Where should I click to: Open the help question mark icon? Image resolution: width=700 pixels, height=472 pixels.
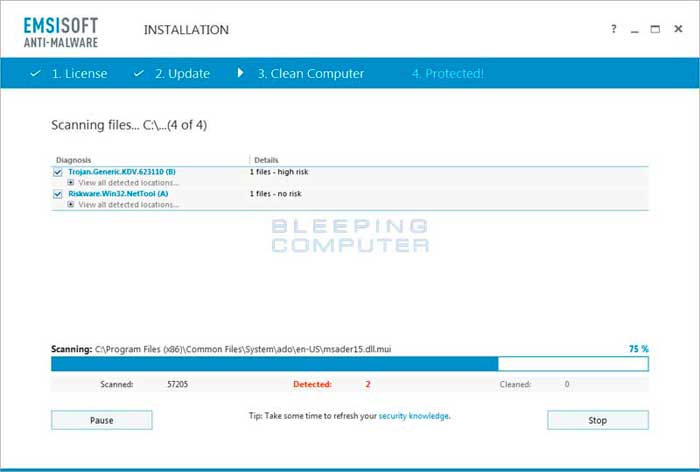tap(614, 29)
